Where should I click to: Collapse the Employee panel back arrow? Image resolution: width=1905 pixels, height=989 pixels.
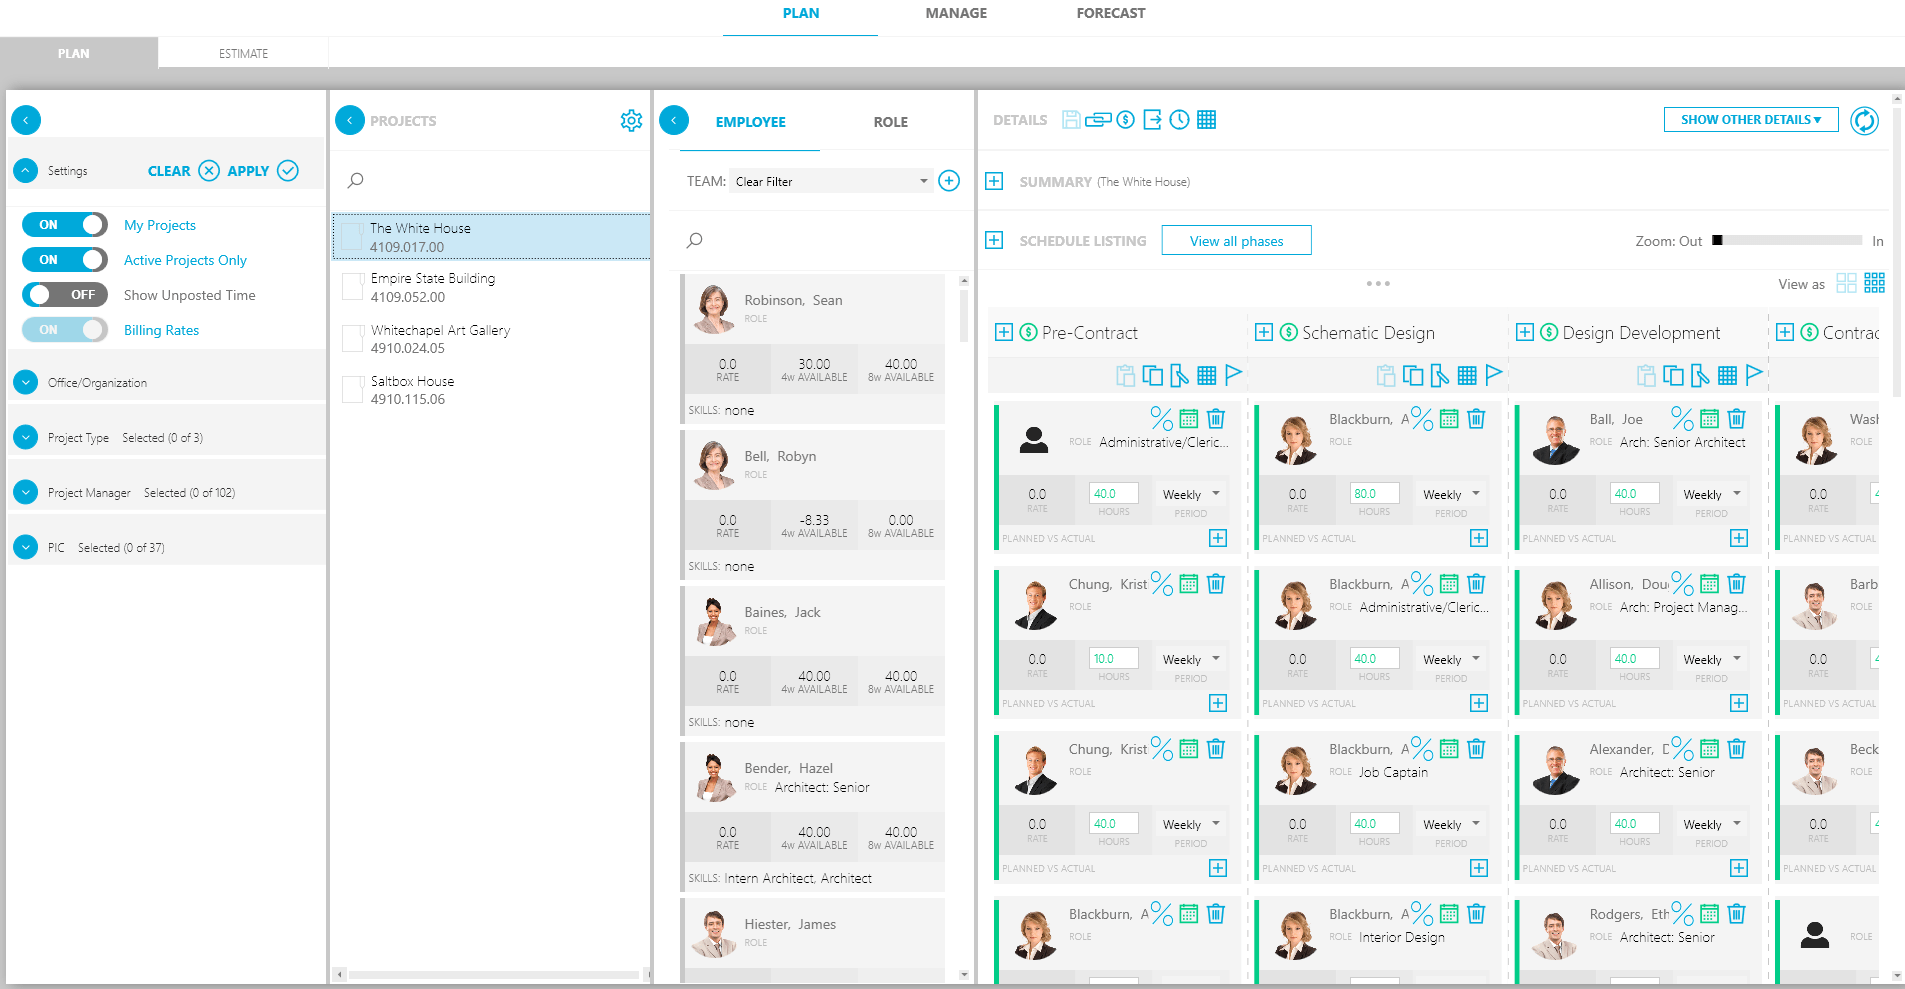coord(674,121)
